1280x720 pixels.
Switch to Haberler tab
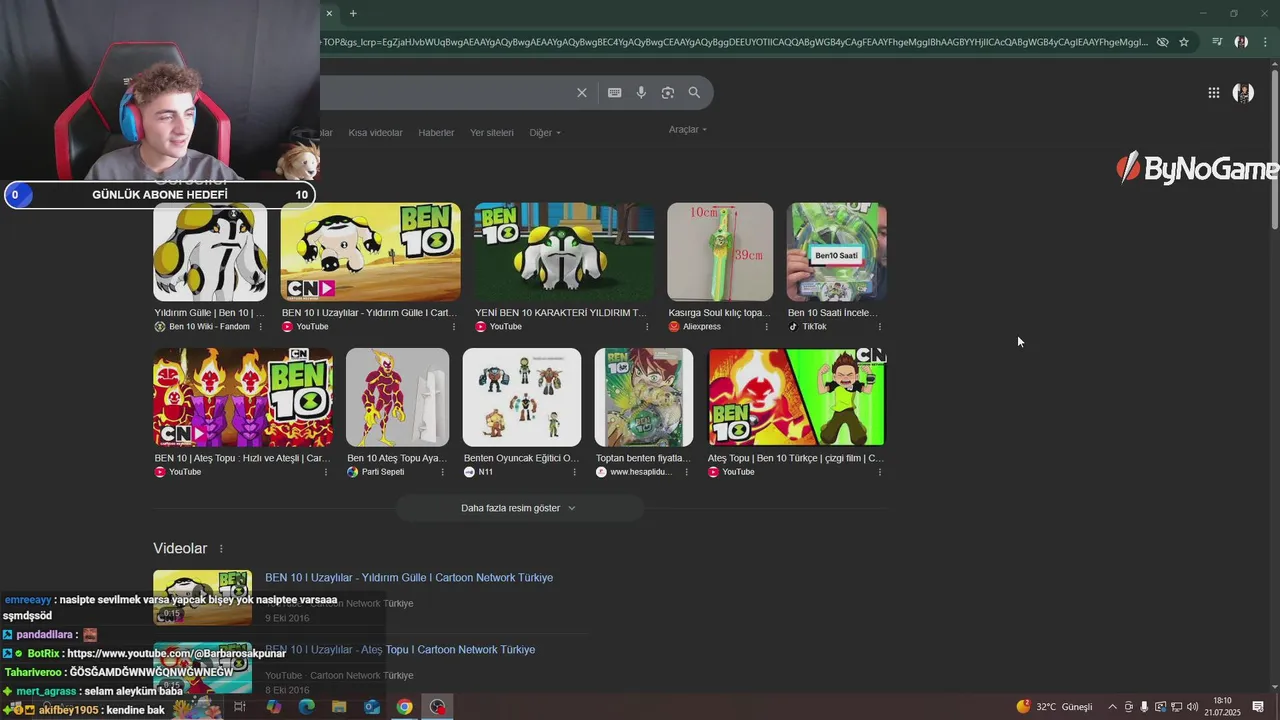(436, 133)
